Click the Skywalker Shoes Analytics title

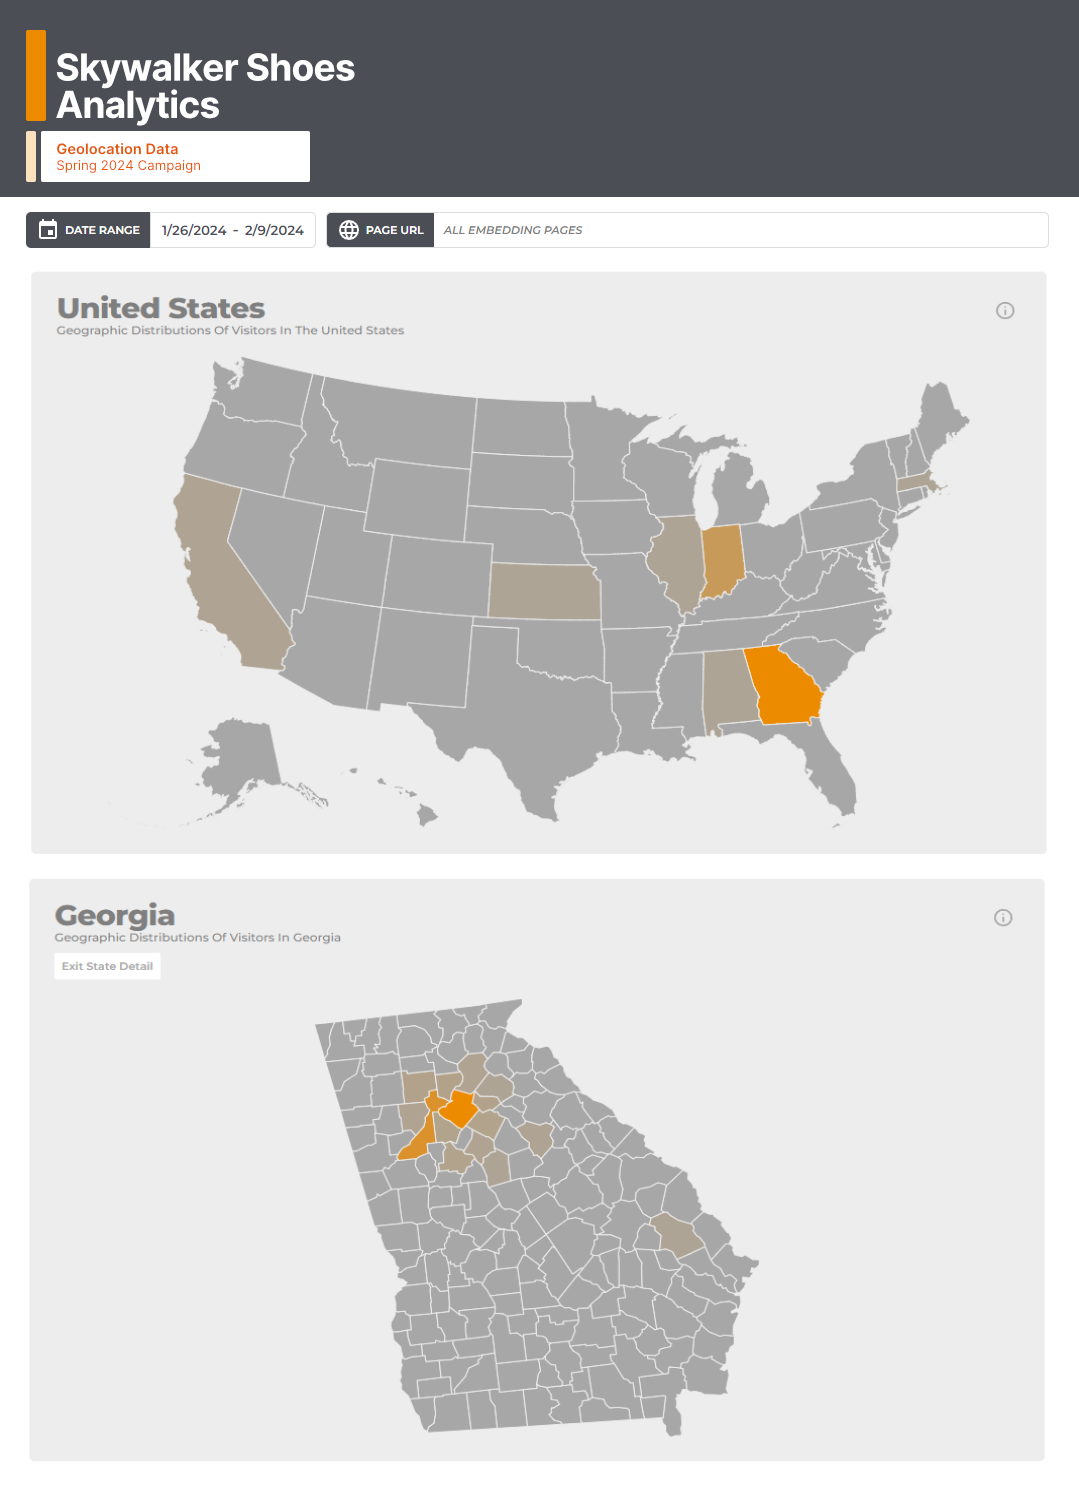(x=205, y=86)
